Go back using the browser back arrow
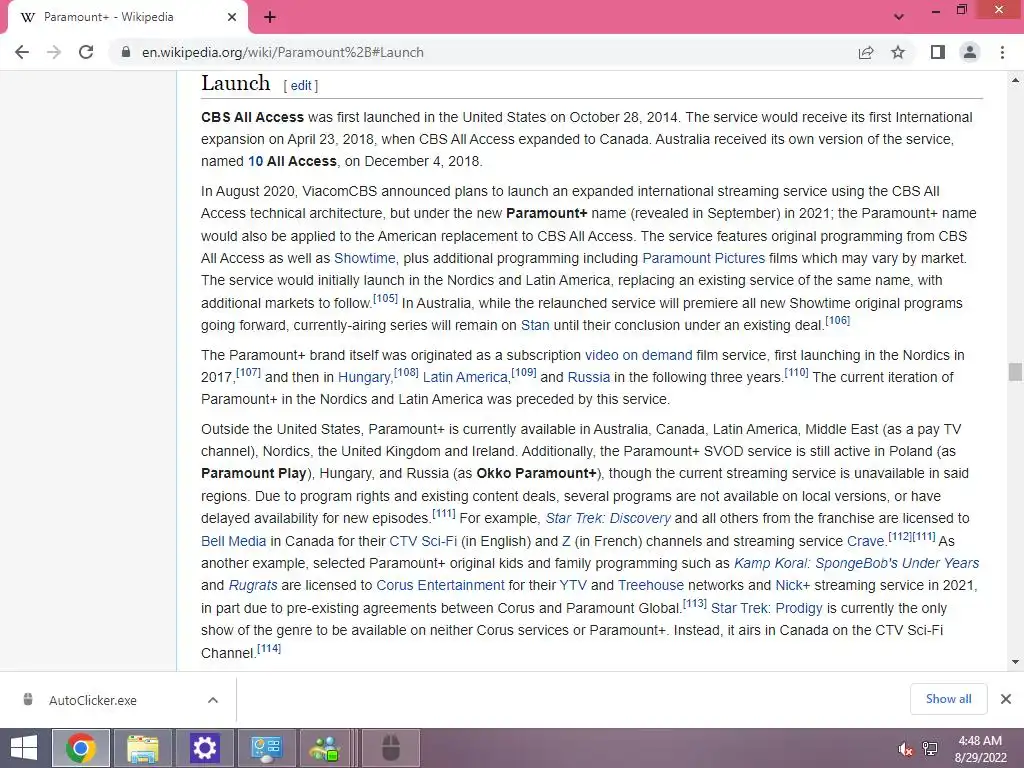Image resolution: width=1024 pixels, height=768 pixels. pos(22,52)
